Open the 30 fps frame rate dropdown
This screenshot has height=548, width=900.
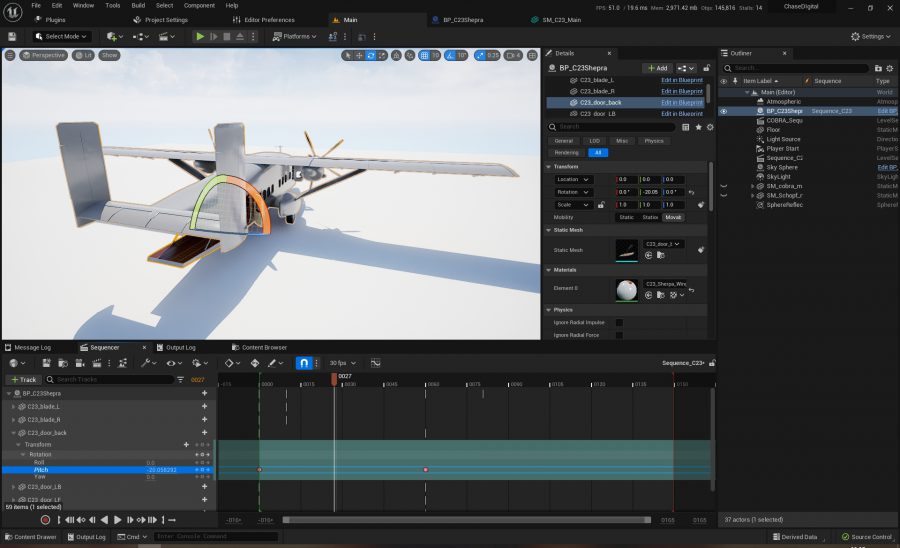click(339, 363)
